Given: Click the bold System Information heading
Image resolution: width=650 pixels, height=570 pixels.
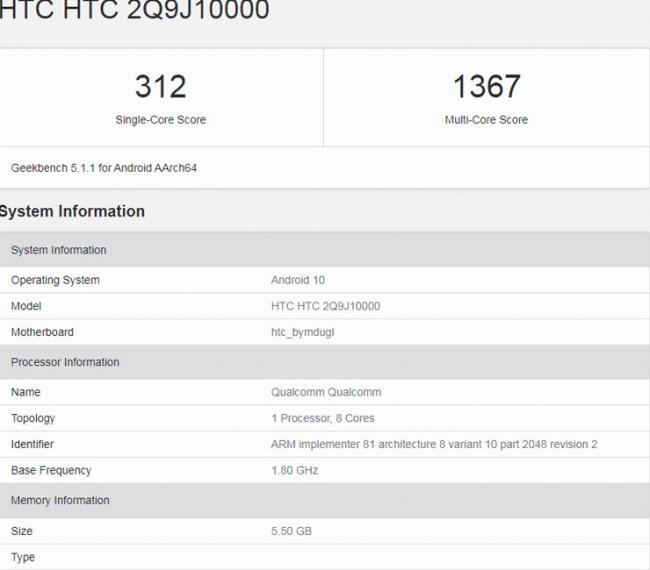Looking at the screenshot, I should click(73, 212).
